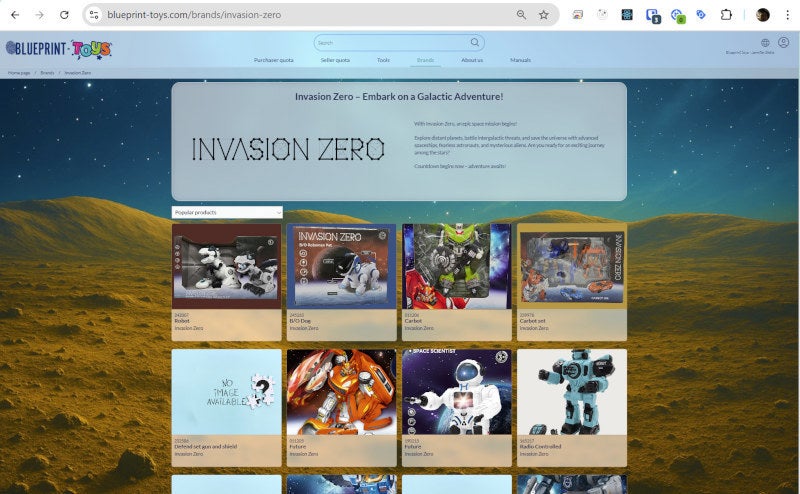Click the Home page breadcrumb link
Viewport: 800px width, 494px height.
pyautogui.click(x=19, y=73)
